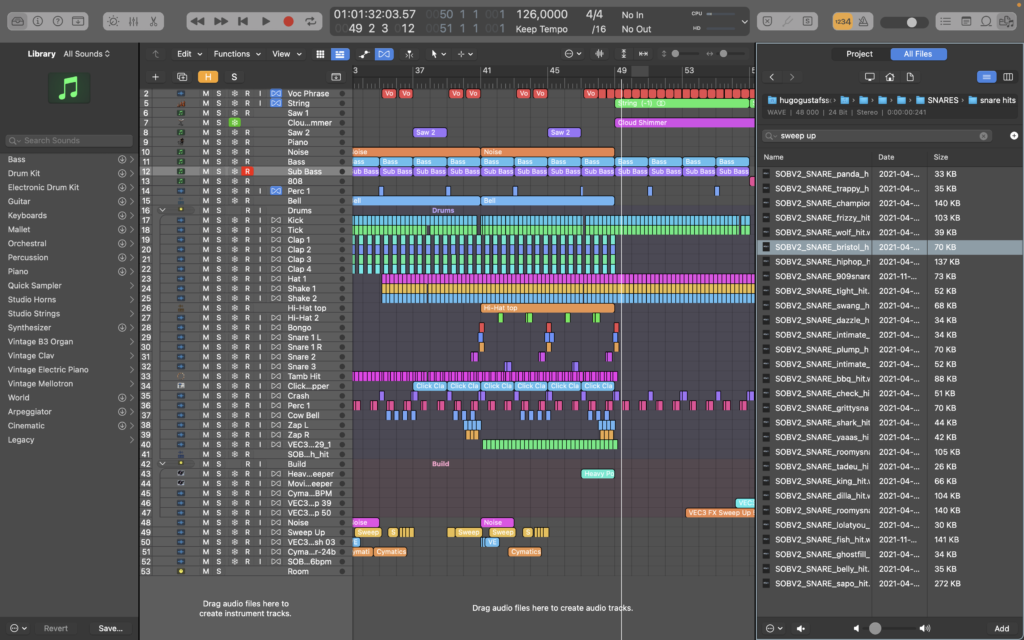Open the Apple Loops browser icon
This screenshot has height=640, width=1024.
(986, 19)
